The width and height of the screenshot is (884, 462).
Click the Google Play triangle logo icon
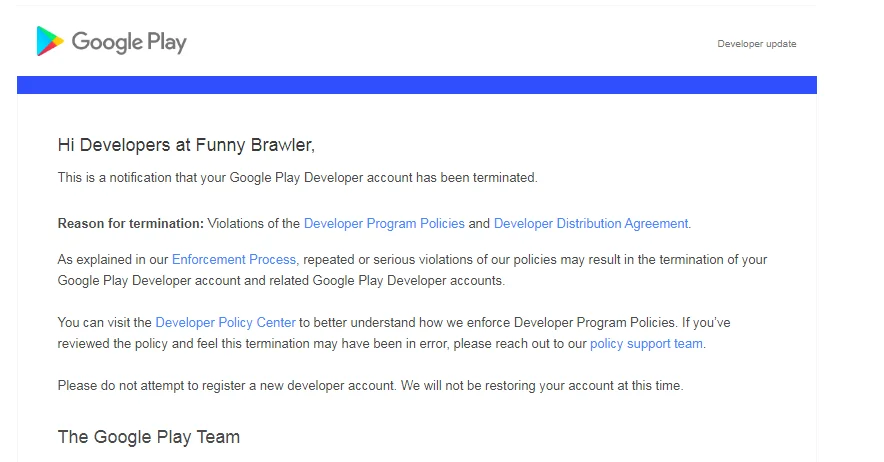point(50,41)
